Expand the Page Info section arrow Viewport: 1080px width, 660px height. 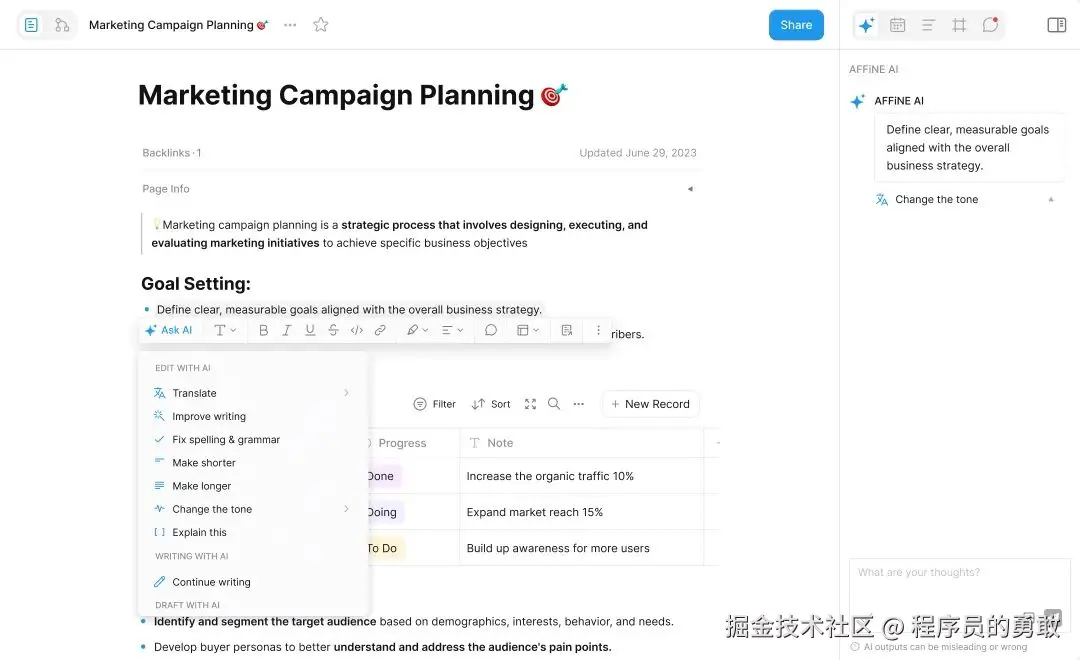click(x=690, y=189)
